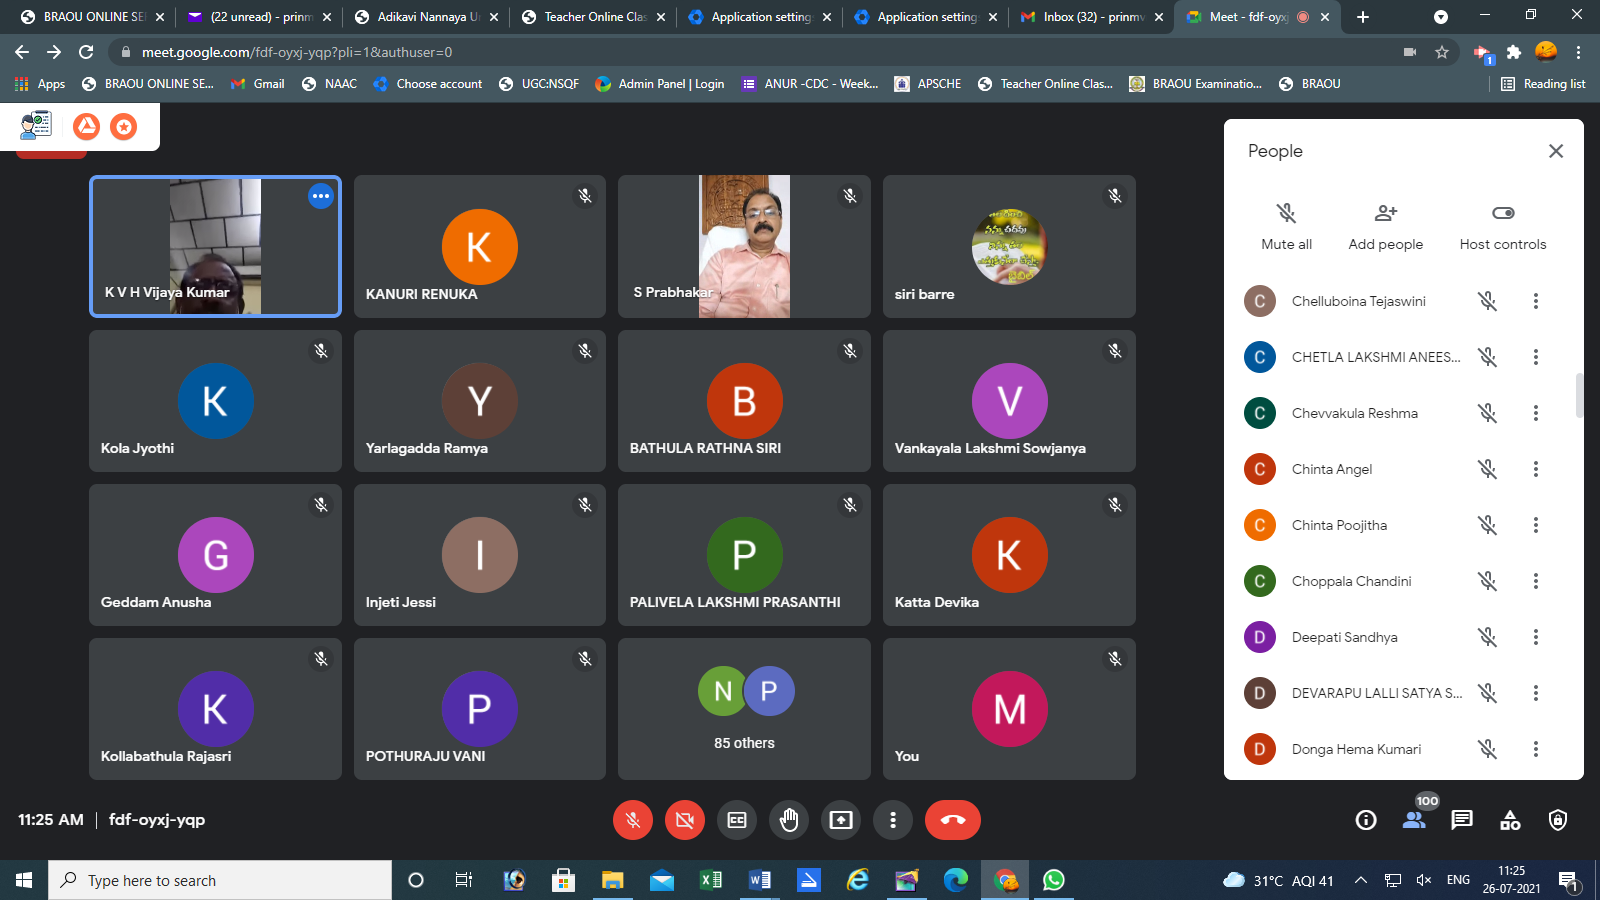
Task: Click the 85 others participant tile
Action: point(744,709)
